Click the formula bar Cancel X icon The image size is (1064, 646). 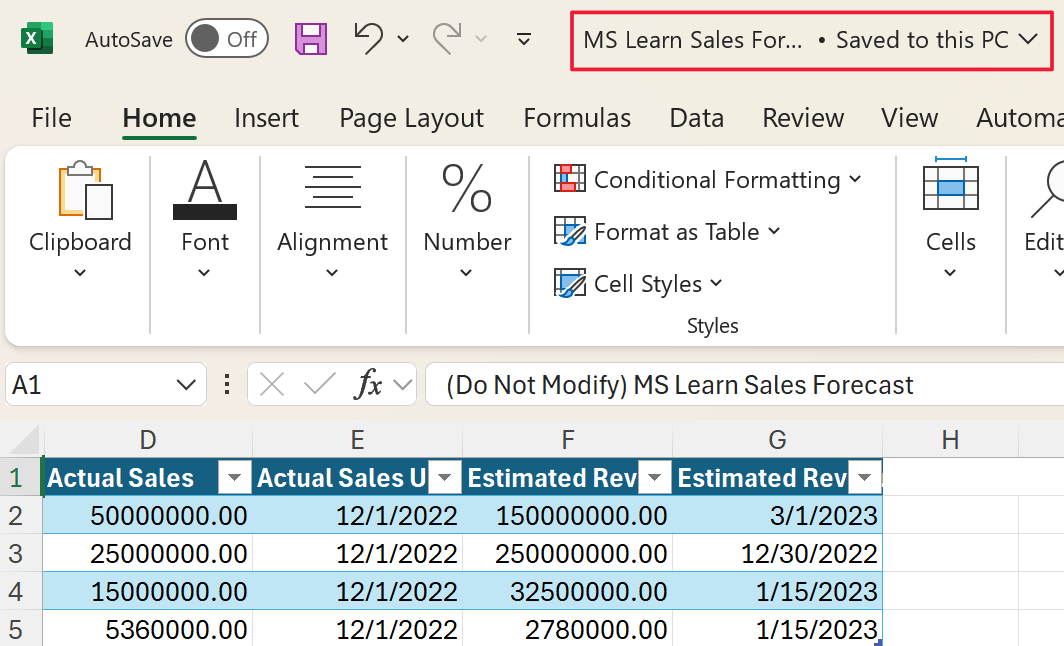pyautogui.click(x=272, y=385)
